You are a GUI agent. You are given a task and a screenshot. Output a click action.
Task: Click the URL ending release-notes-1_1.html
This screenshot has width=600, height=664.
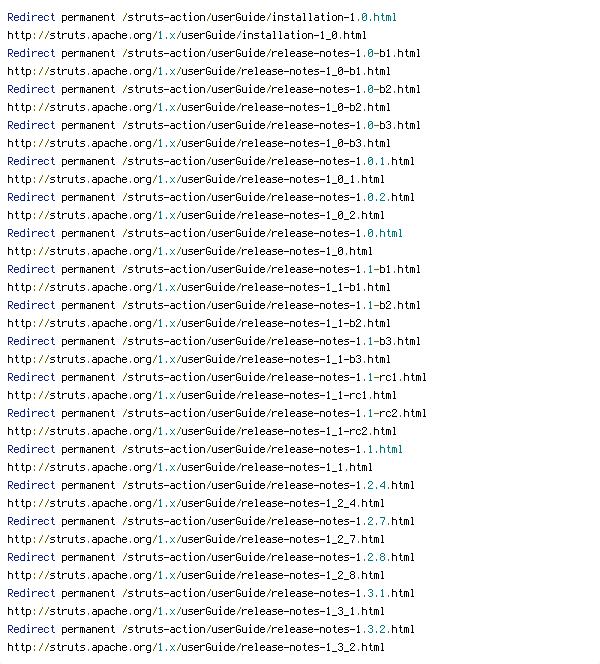[190, 467]
